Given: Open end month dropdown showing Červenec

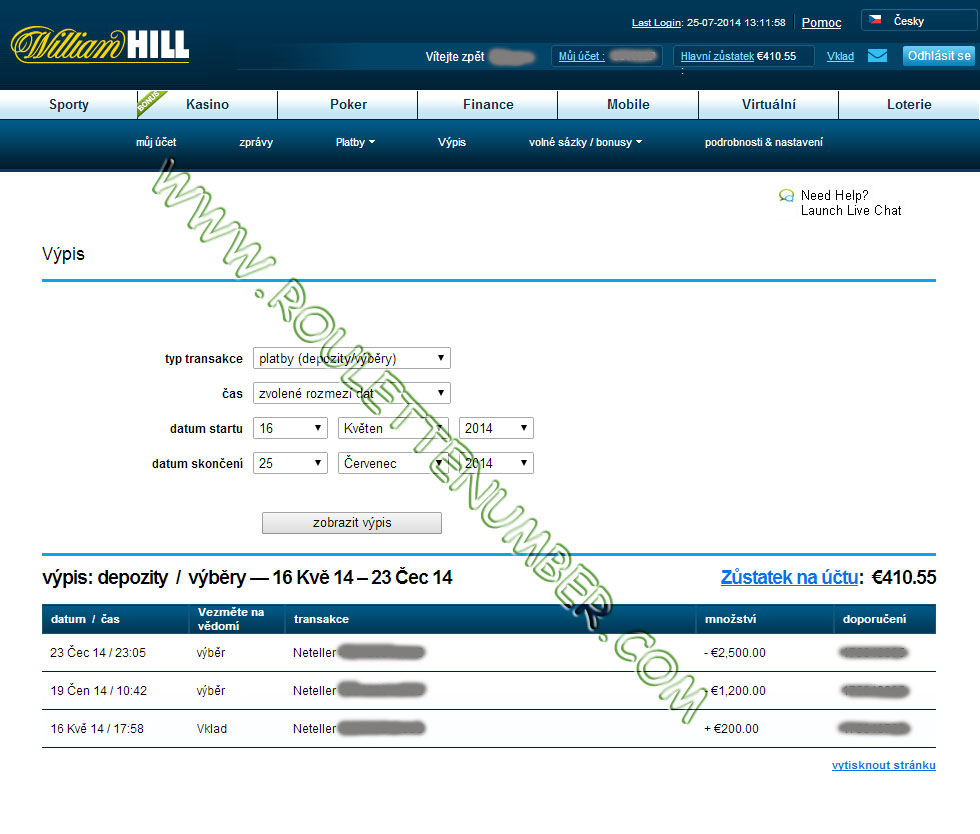Looking at the screenshot, I should 393,463.
